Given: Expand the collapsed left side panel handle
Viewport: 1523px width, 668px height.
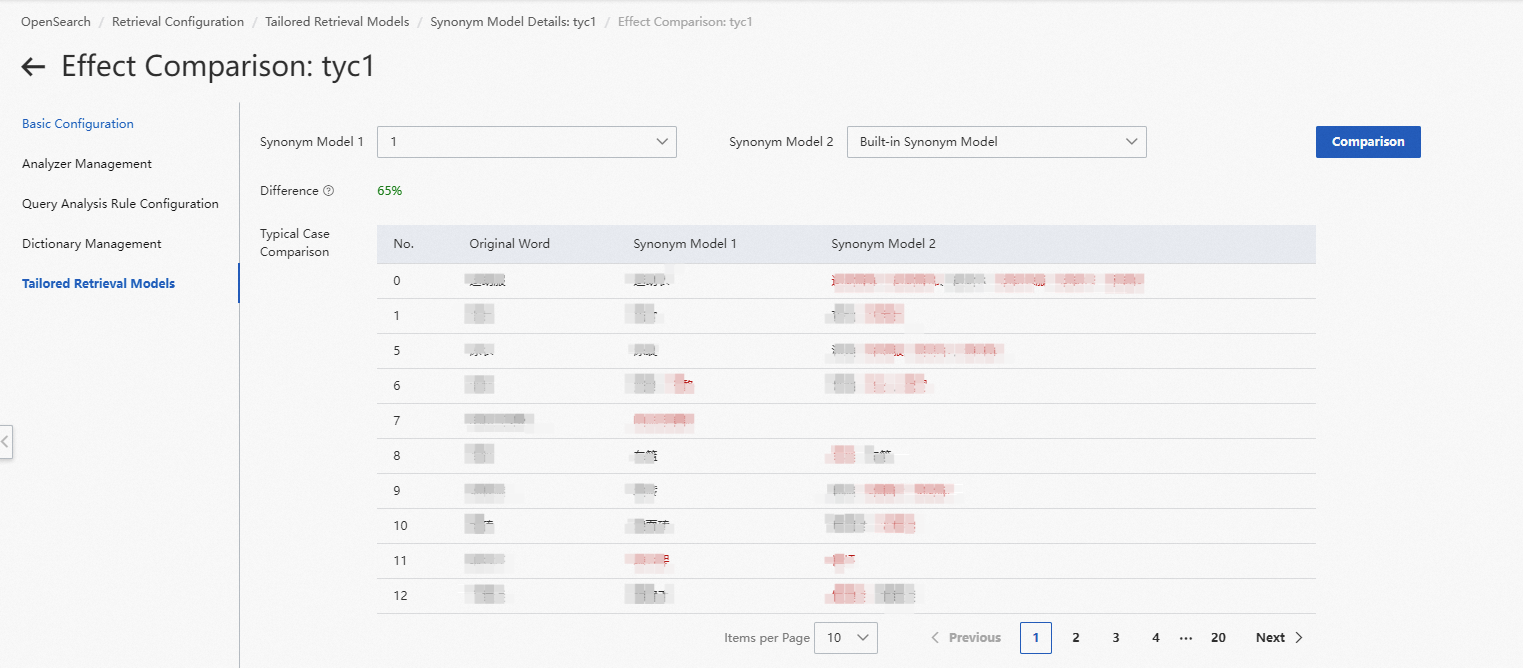Looking at the screenshot, I should tap(5, 441).
